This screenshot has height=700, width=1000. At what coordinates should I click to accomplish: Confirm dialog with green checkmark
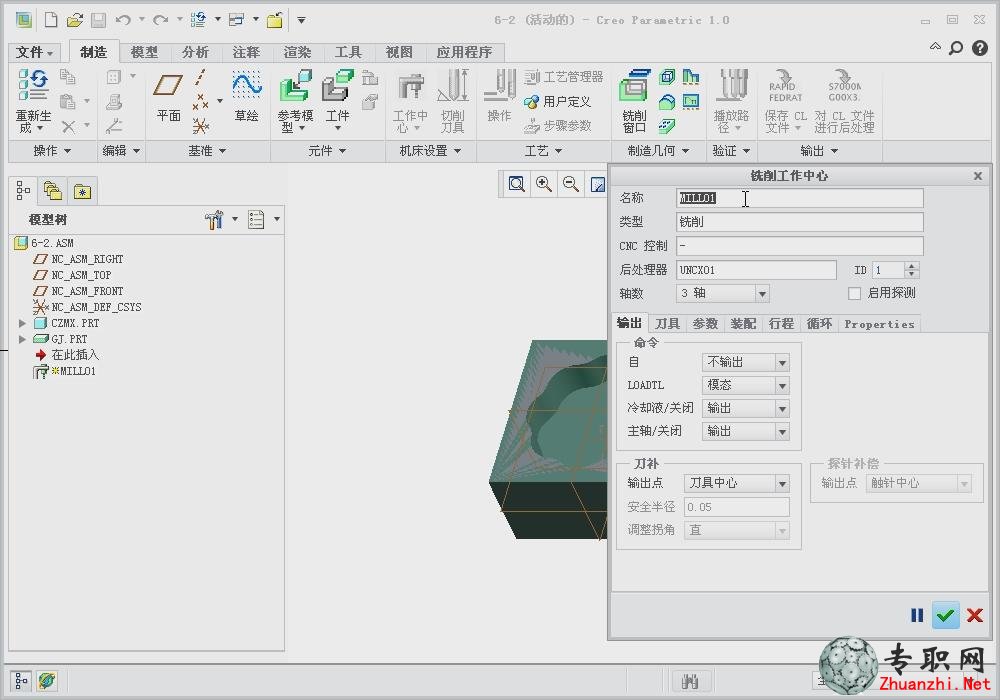[946, 615]
